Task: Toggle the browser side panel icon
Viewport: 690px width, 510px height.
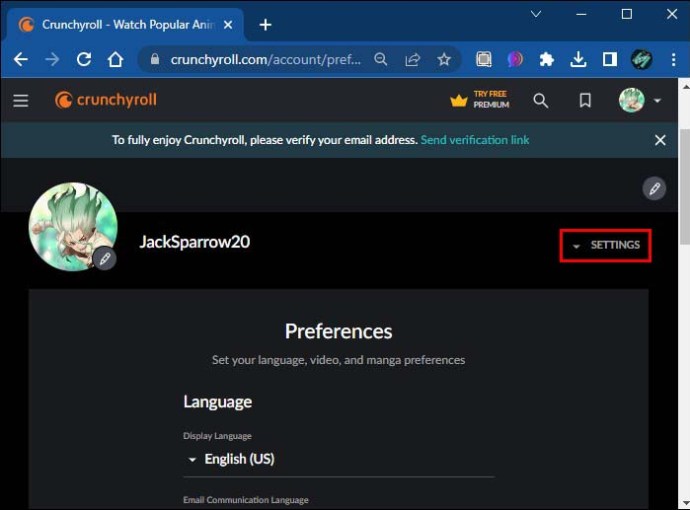Action: pyautogui.click(x=609, y=59)
